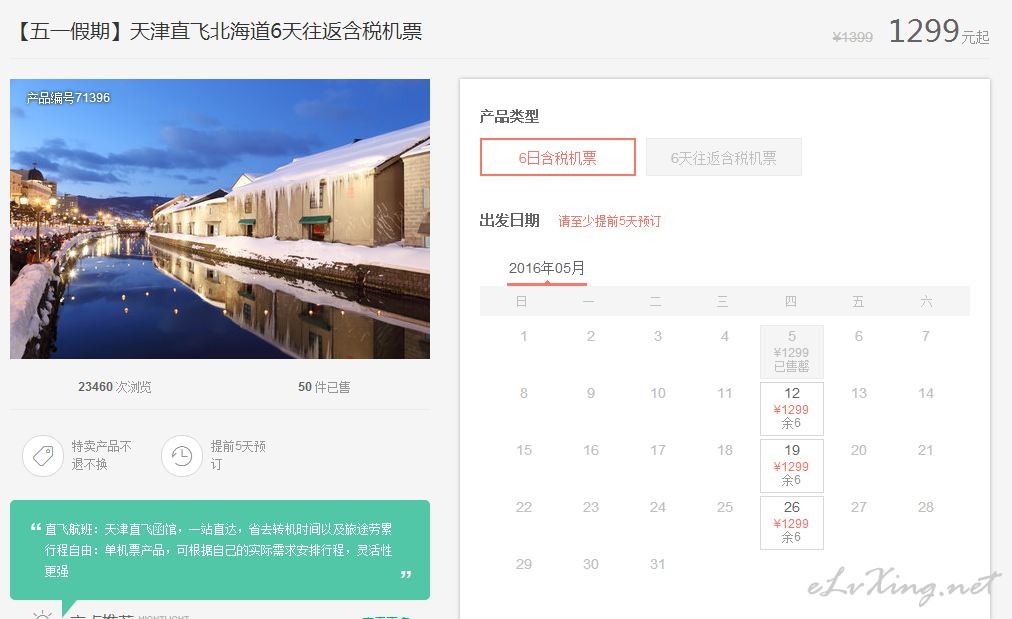Click calendar date 1
1012x619 pixels.
pos(523,336)
